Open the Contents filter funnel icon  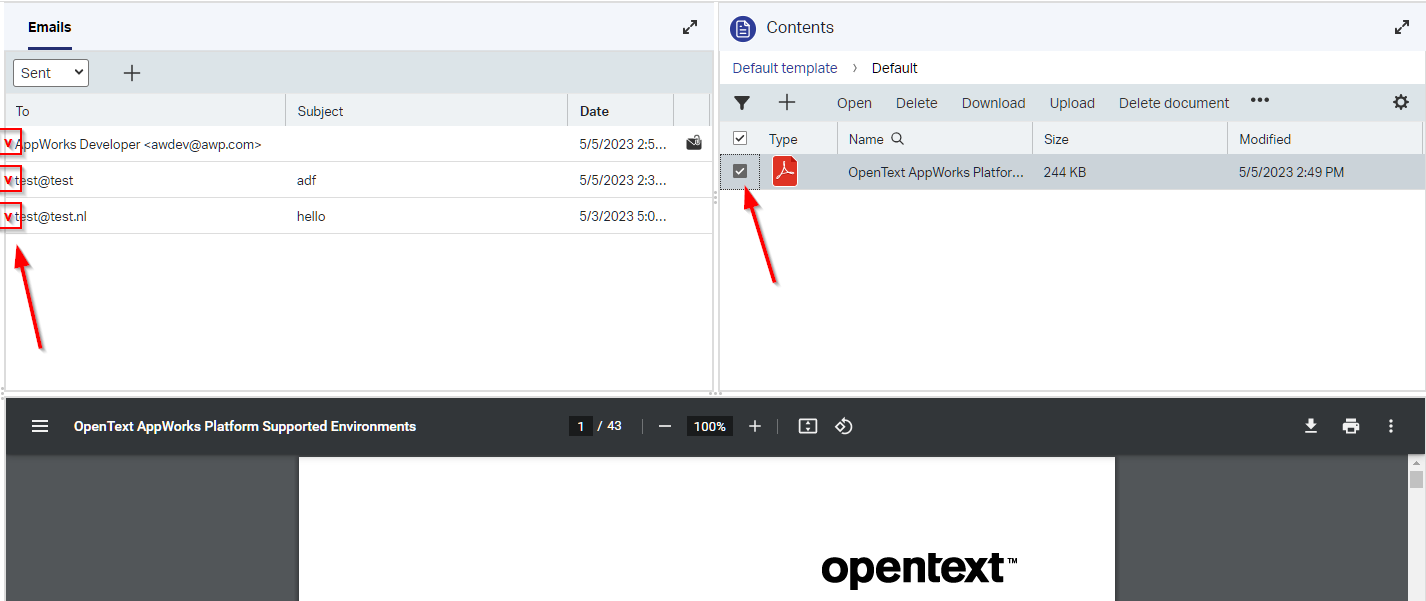click(x=742, y=103)
